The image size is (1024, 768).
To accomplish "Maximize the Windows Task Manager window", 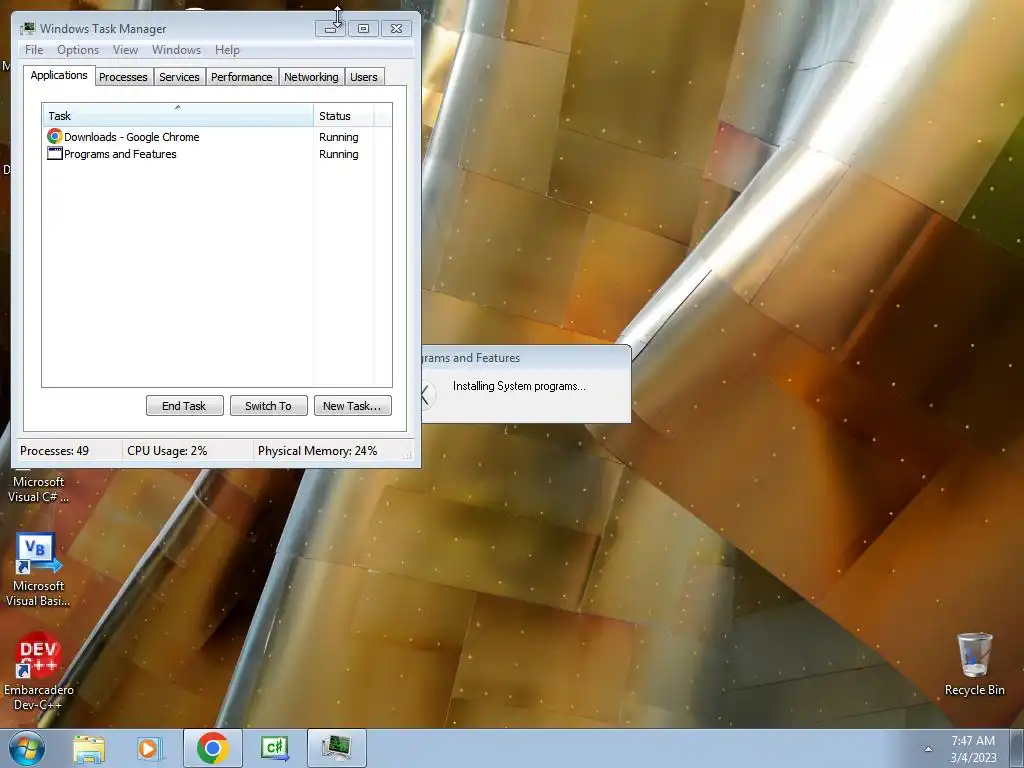I will [x=363, y=28].
